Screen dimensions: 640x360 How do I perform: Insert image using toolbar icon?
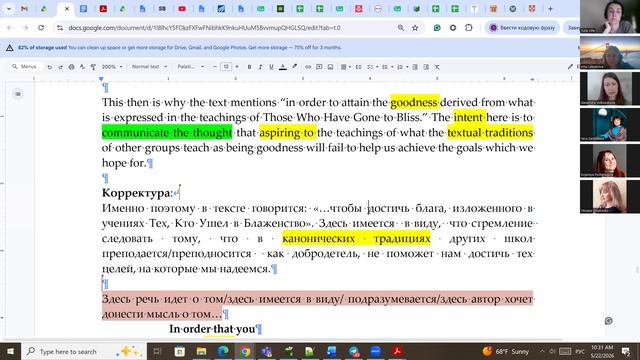click(330, 67)
